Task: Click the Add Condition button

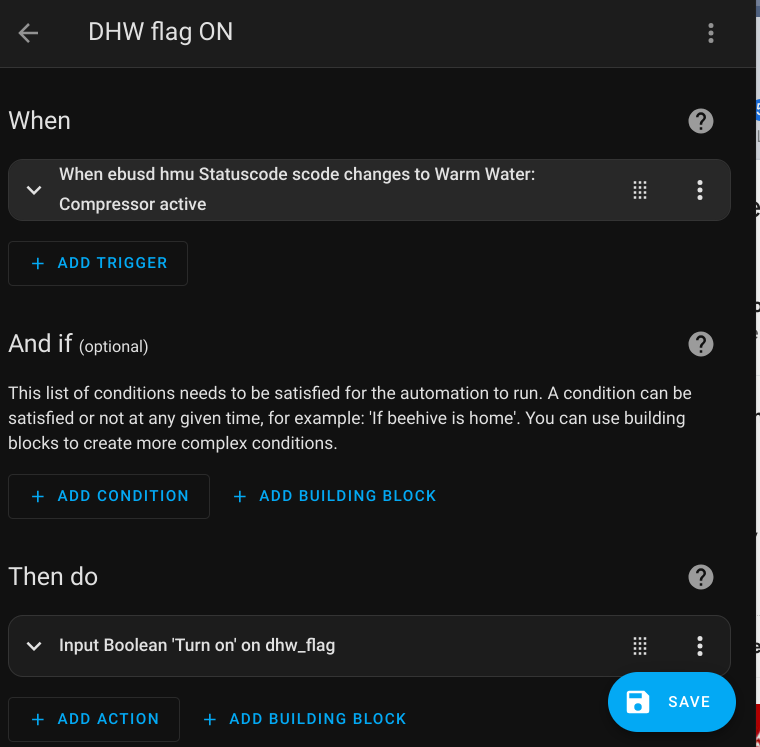Action: click(x=109, y=496)
